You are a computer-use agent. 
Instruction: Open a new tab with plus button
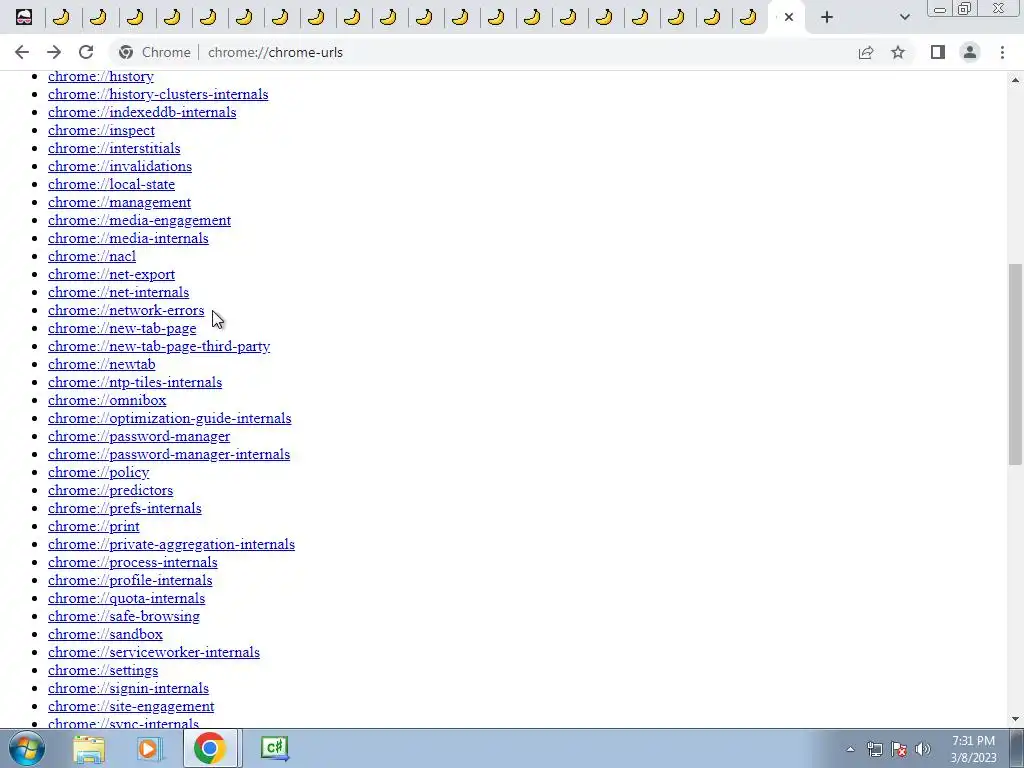pos(827,17)
